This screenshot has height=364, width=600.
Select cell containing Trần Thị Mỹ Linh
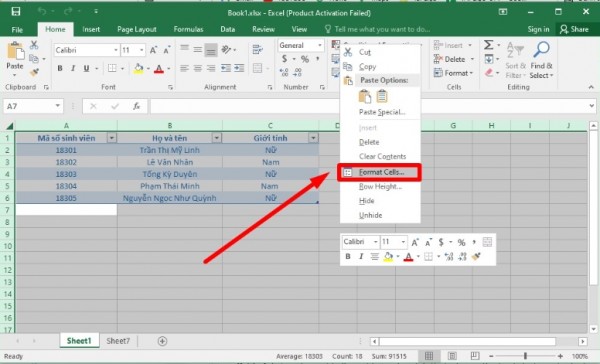170,150
